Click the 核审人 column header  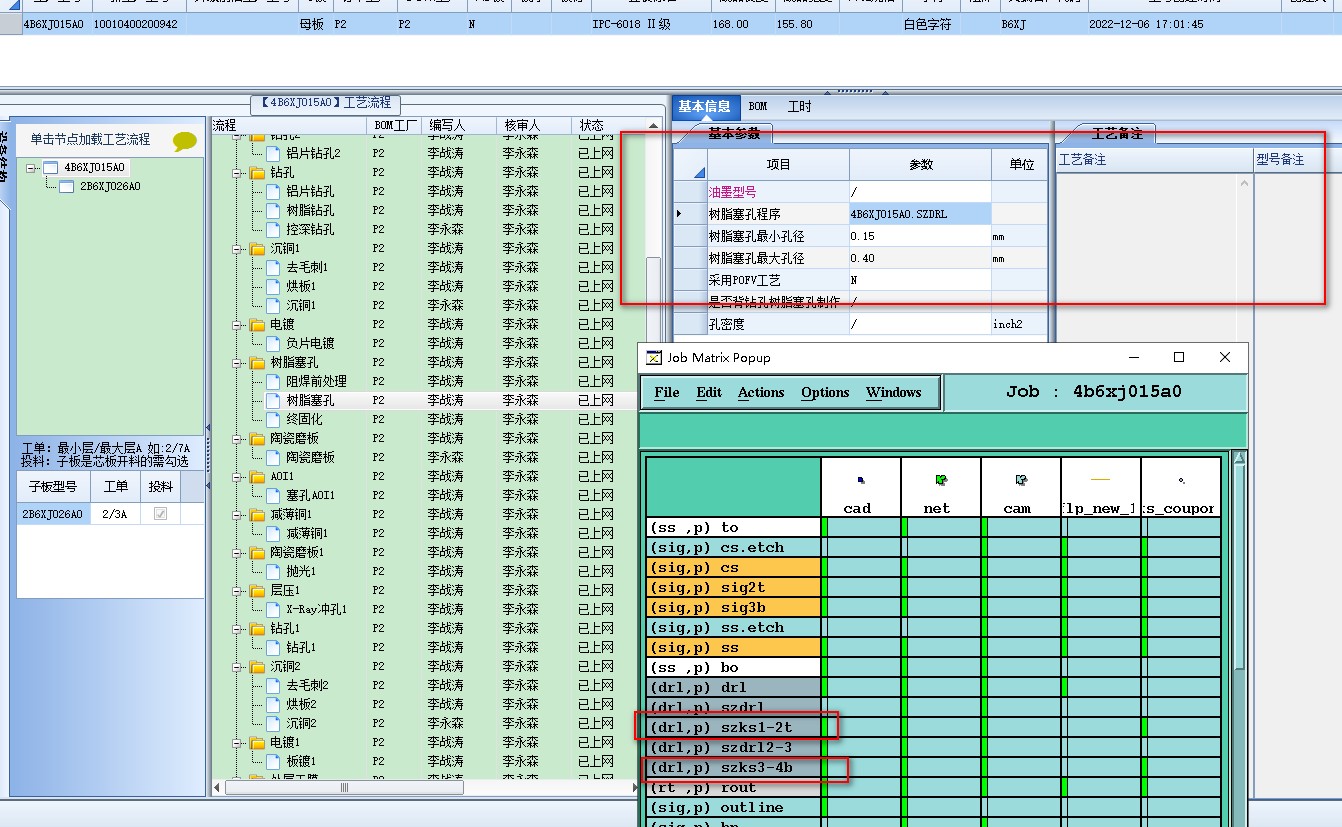[534, 125]
